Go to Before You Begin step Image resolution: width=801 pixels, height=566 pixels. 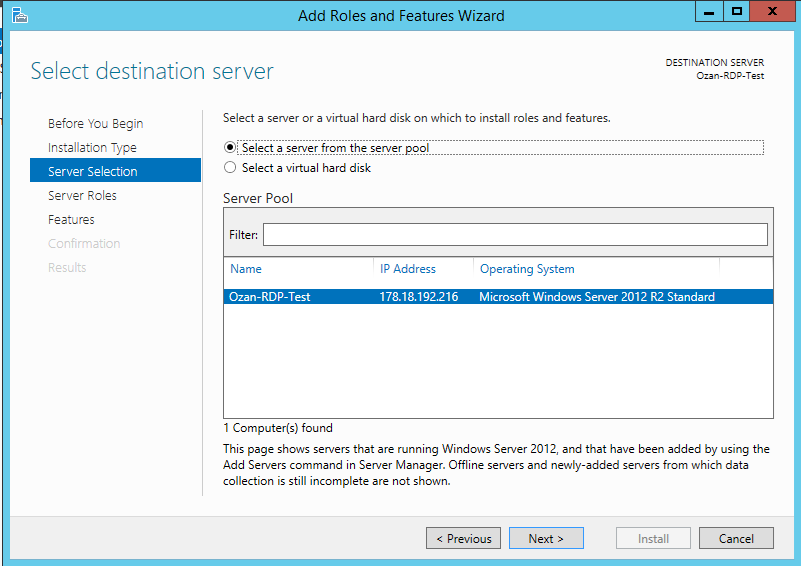tap(95, 124)
